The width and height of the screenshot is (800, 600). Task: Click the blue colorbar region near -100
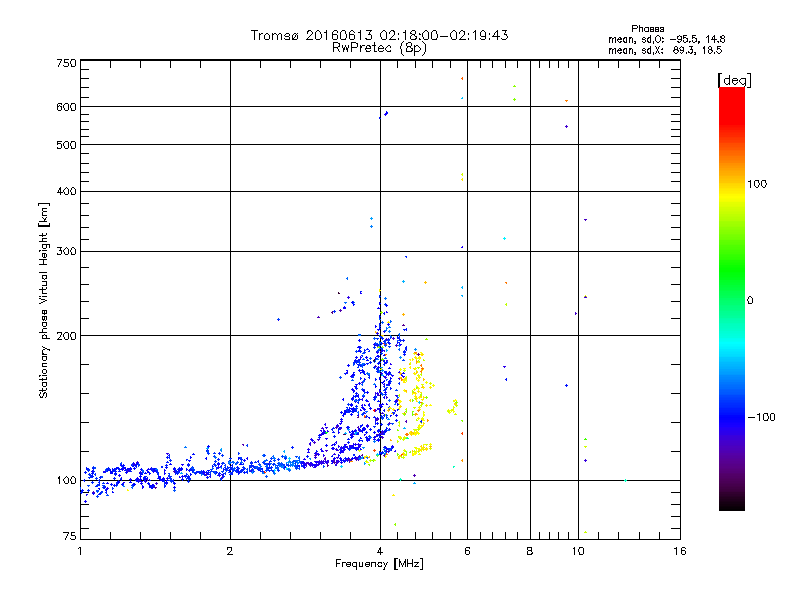[732, 417]
